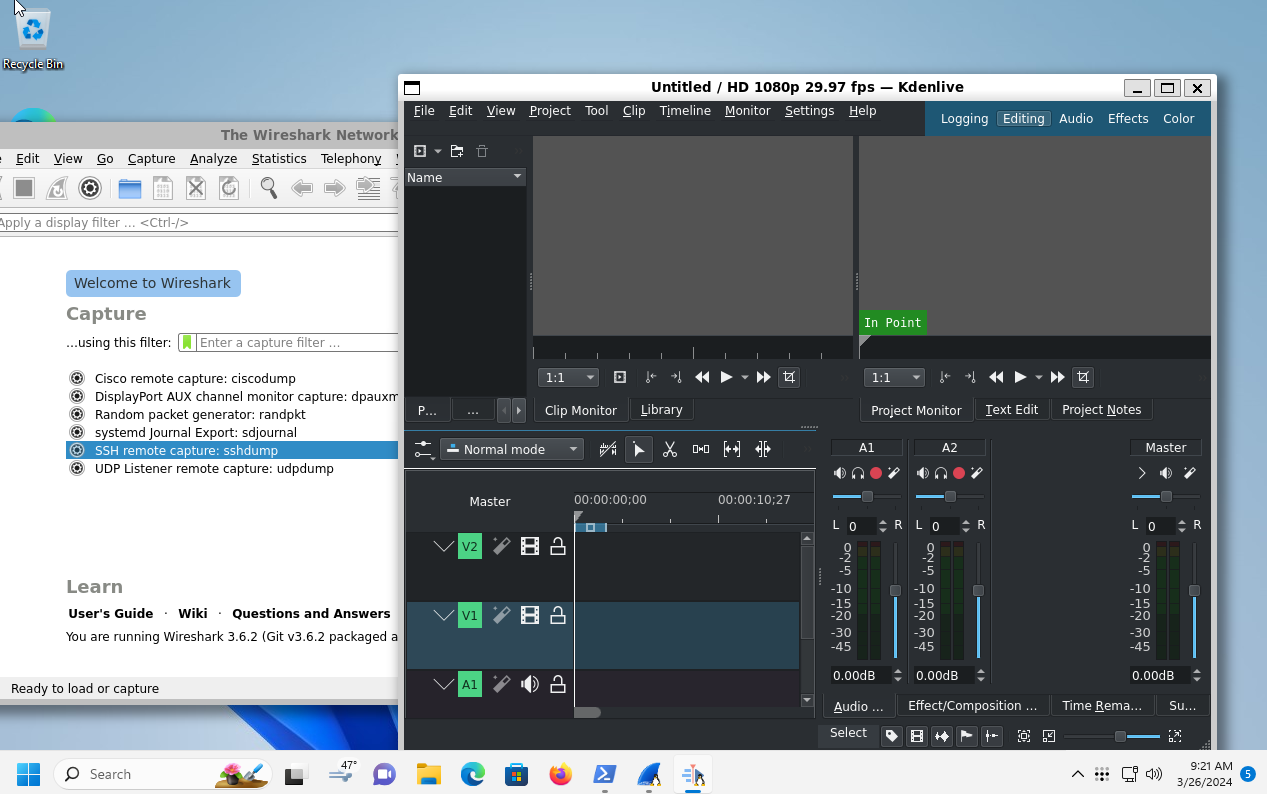Select SSH remote capture: sshdump in Wireshark

(x=232, y=451)
